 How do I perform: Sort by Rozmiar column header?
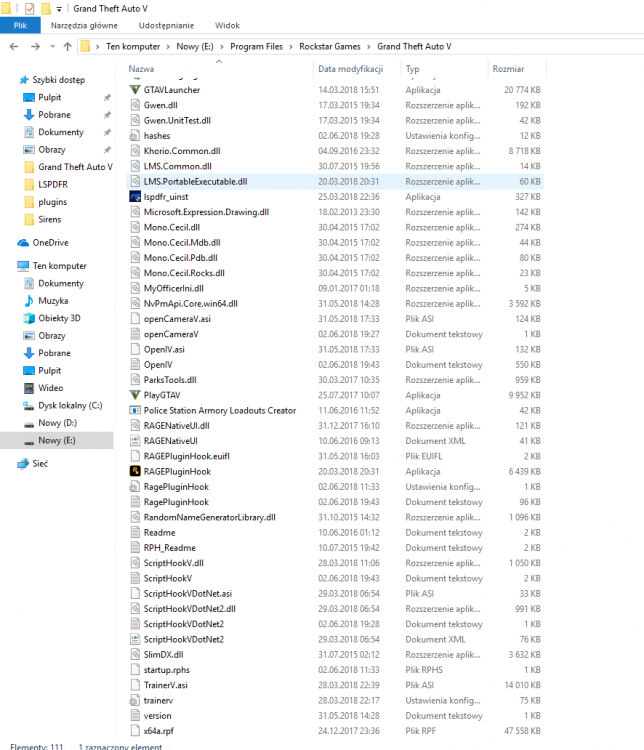point(508,69)
